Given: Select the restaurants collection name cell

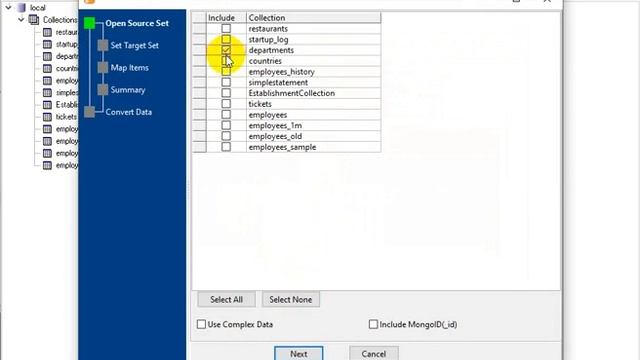Looking at the screenshot, I should 313,29.
